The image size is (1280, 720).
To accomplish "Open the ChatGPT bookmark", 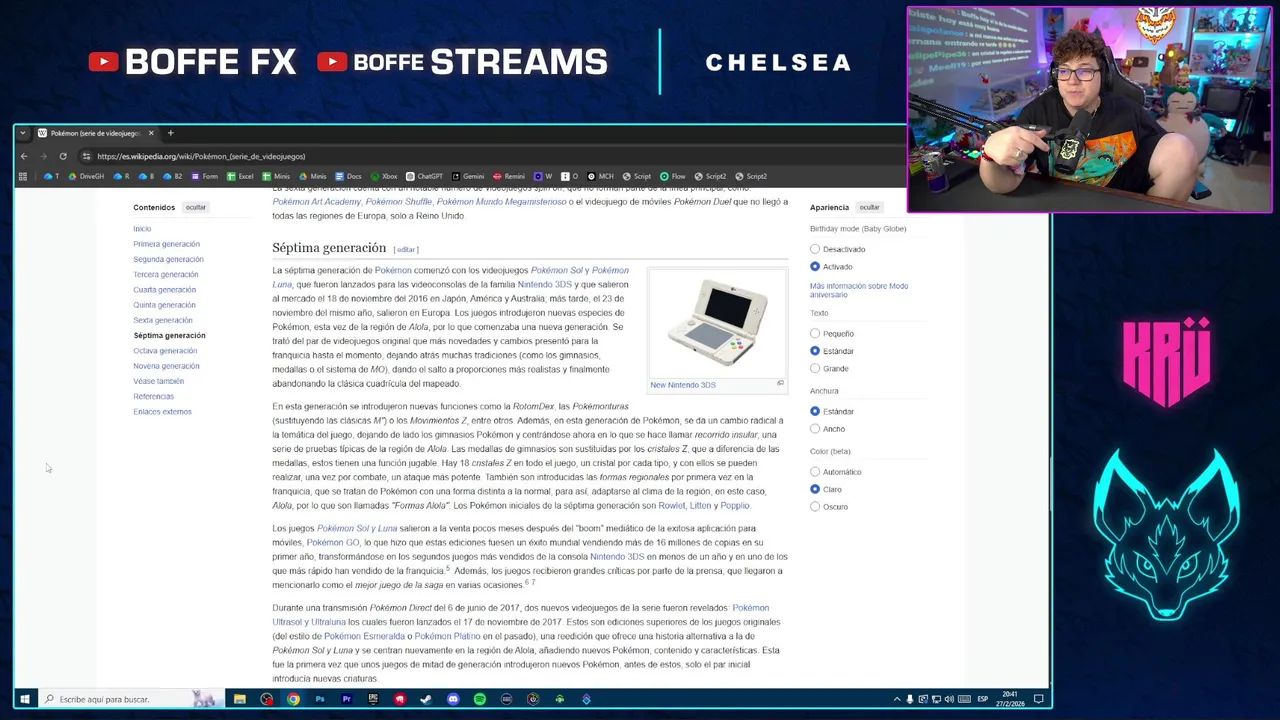I will click(x=424, y=176).
